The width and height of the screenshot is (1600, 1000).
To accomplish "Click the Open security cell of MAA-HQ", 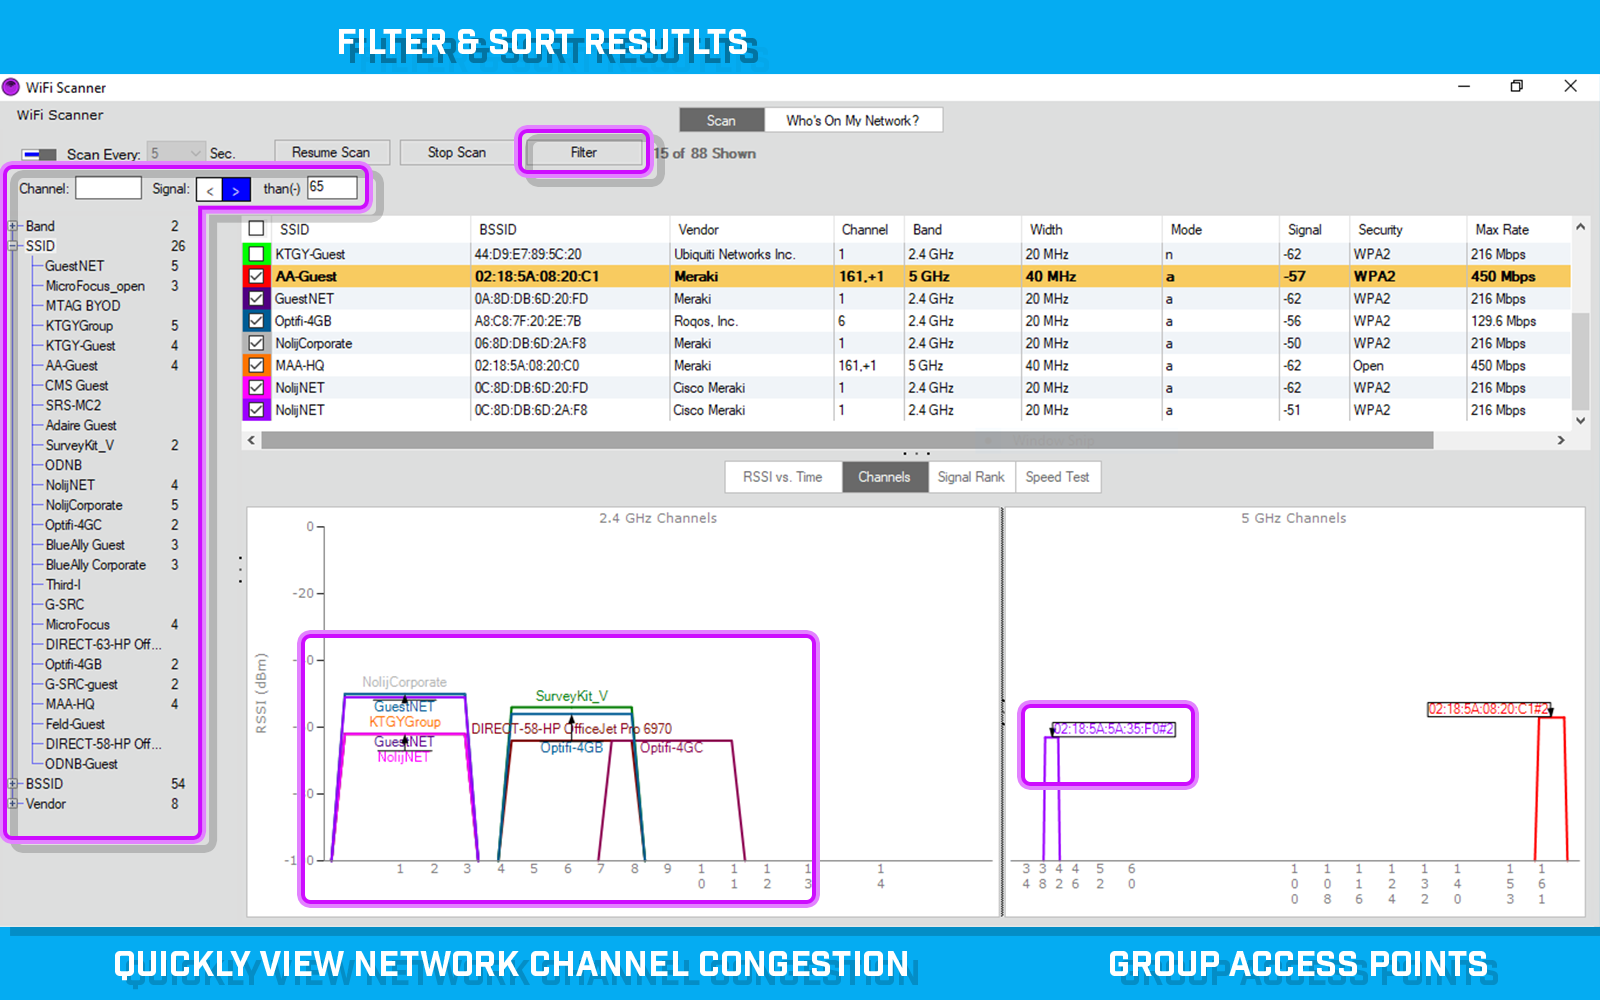I will (1369, 365).
